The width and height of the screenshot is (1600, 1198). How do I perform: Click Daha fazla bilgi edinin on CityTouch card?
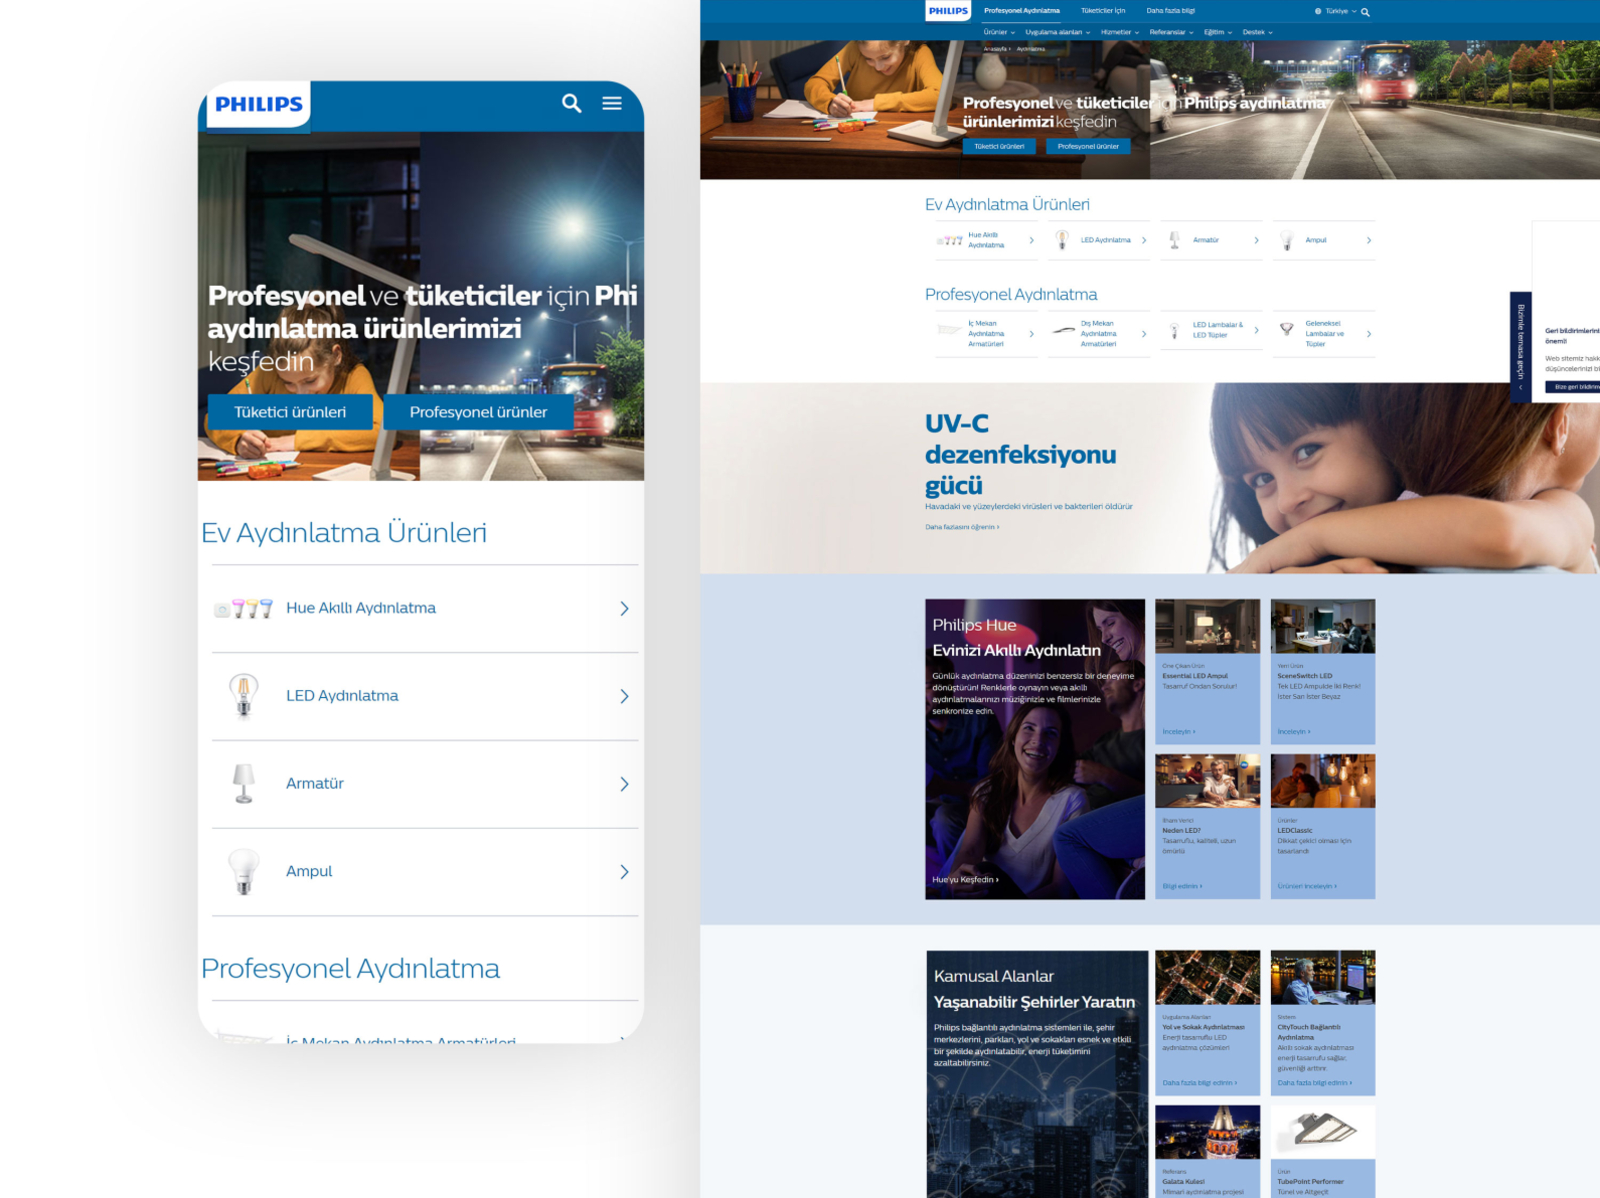pyautogui.click(x=1315, y=1083)
